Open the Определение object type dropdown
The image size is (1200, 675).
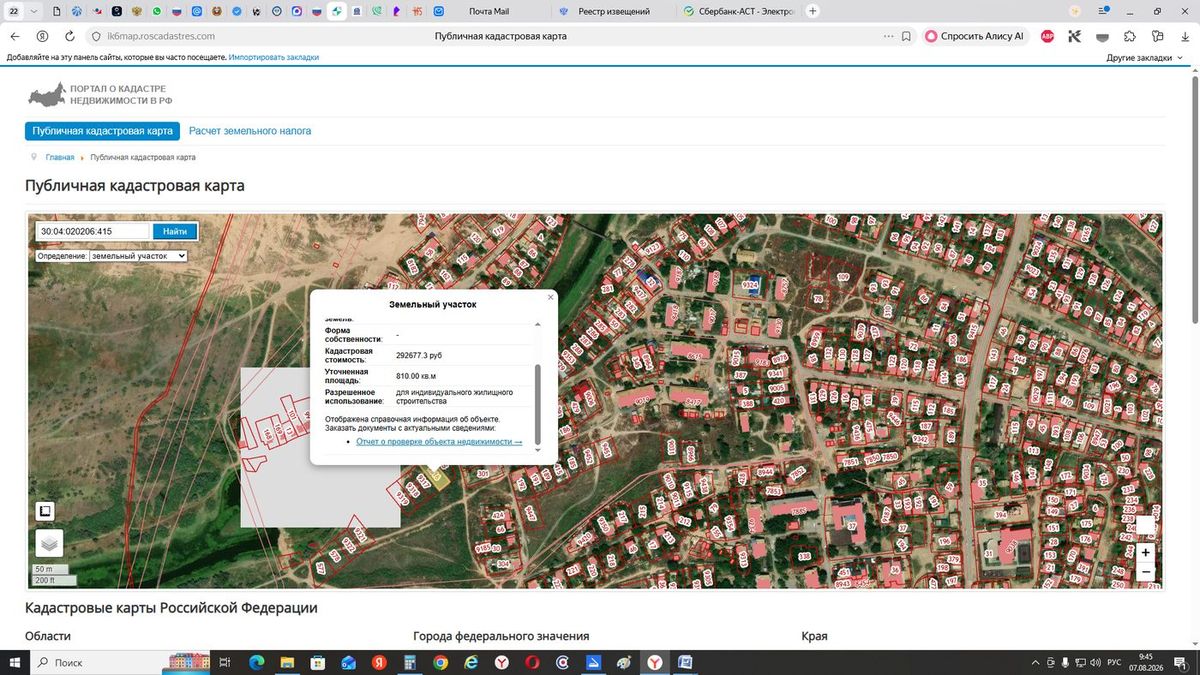[138, 256]
